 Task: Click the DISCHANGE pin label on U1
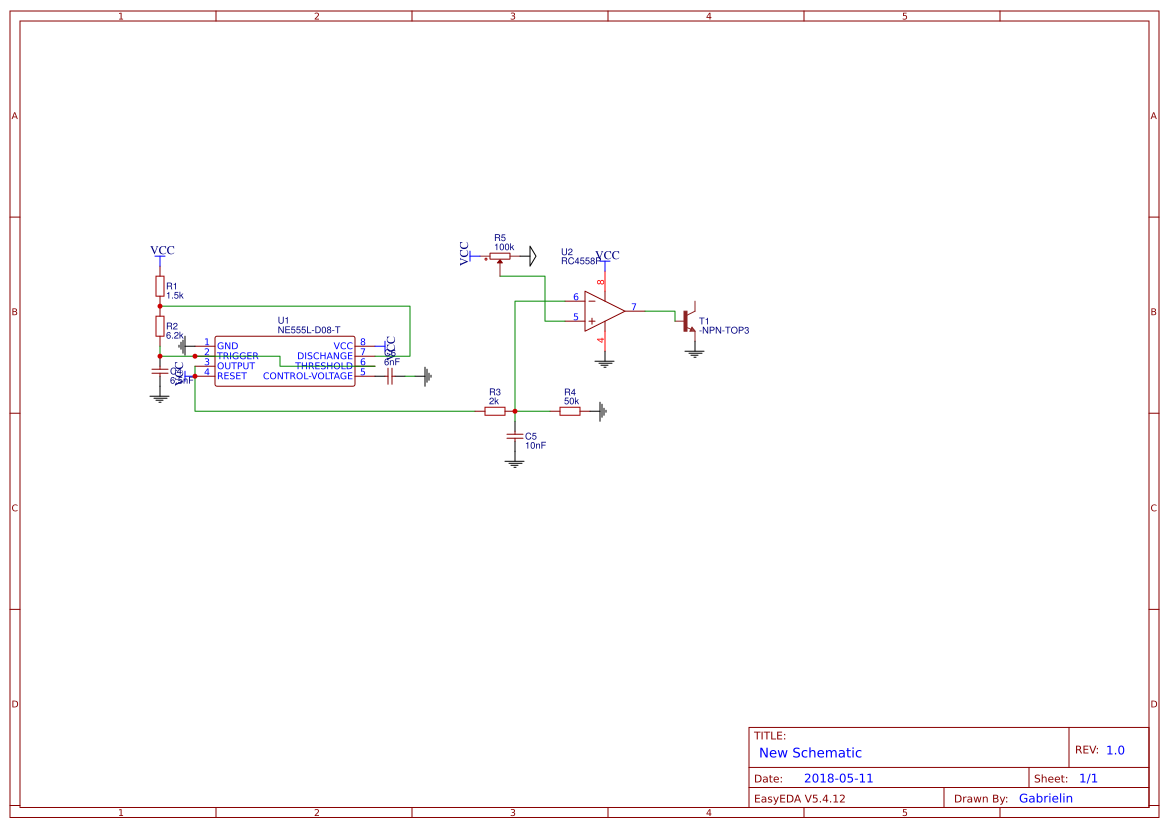(x=325, y=356)
